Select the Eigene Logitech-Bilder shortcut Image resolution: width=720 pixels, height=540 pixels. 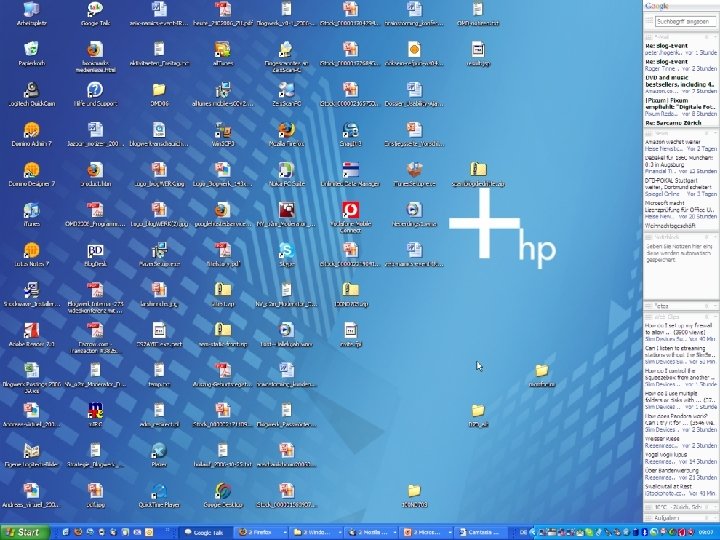point(31,456)
